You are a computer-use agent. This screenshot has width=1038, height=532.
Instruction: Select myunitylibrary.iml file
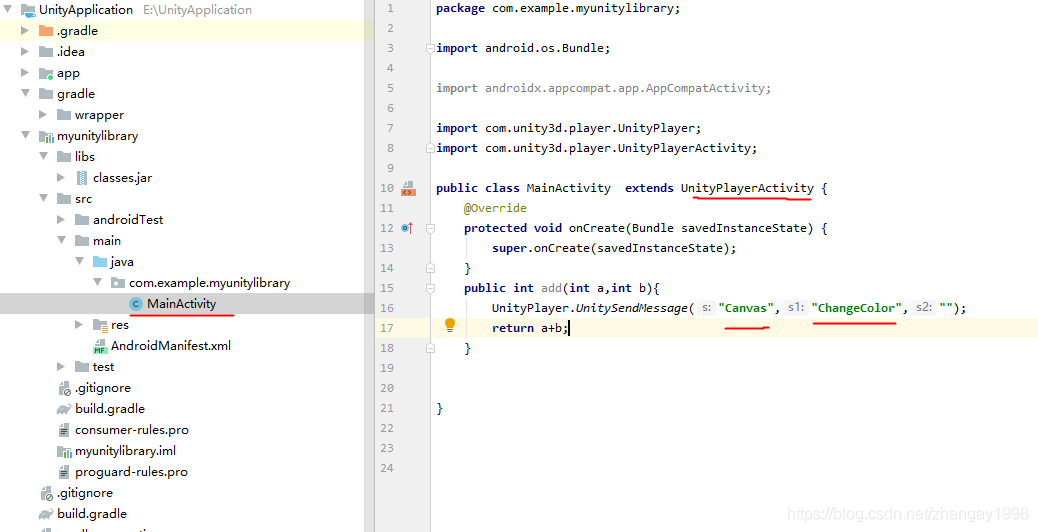click(126, 451)
